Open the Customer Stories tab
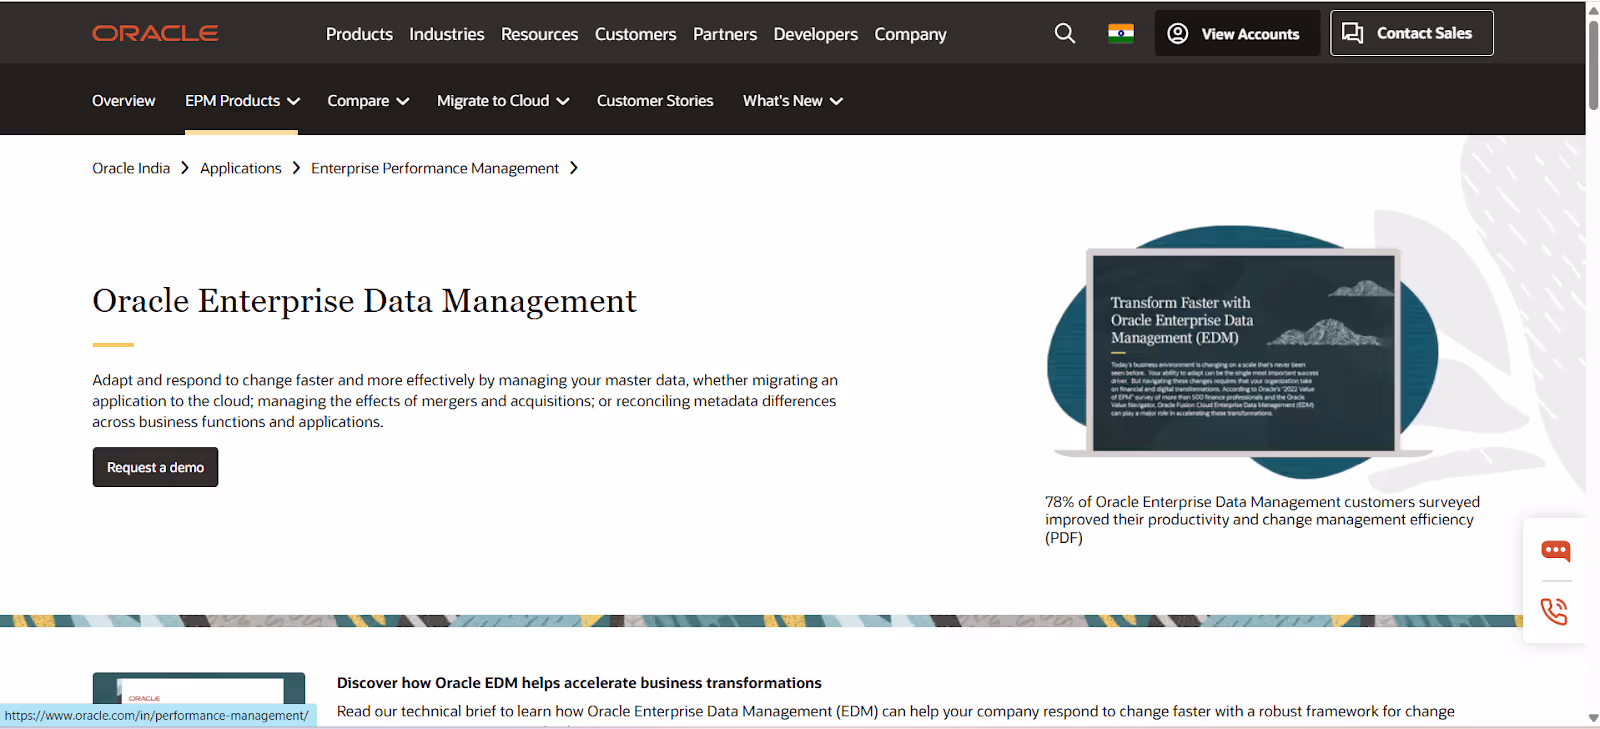 (x=655, y=101)
